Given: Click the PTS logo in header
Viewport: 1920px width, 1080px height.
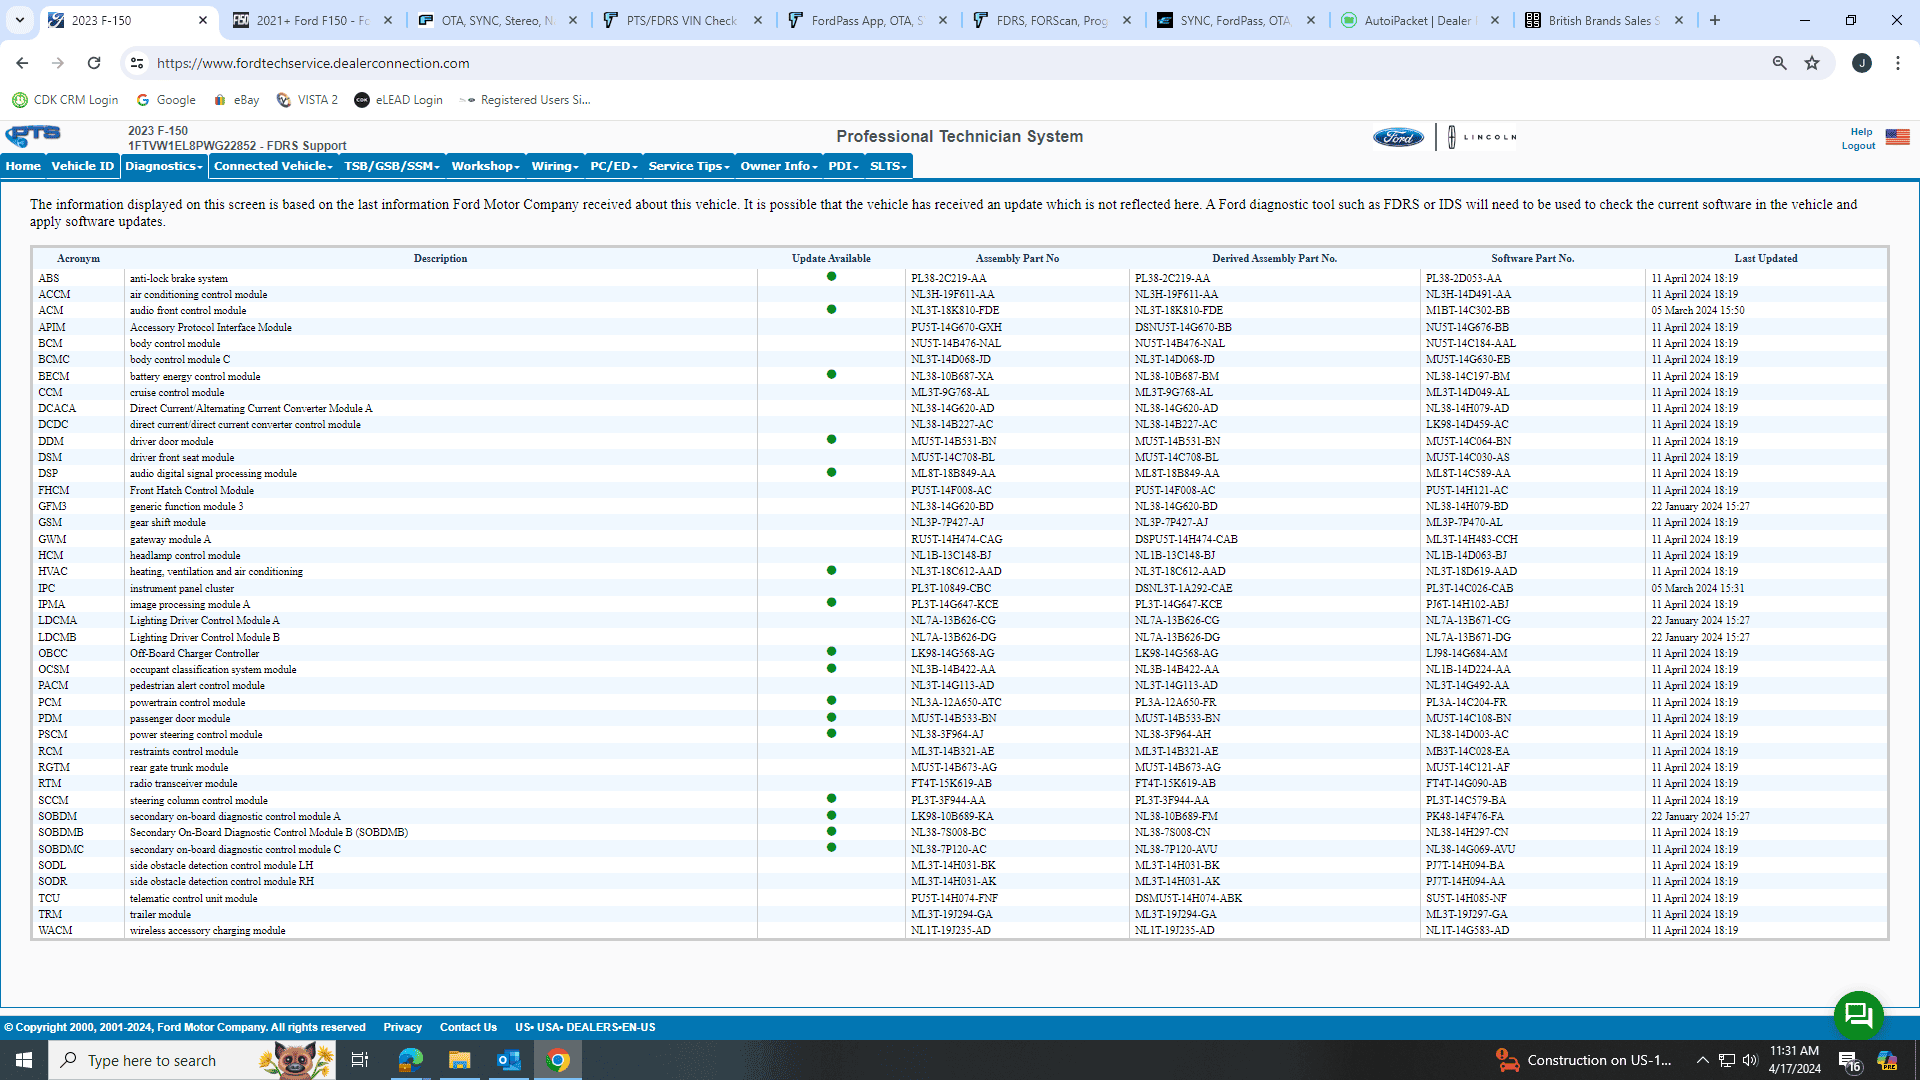Looking at the screenshot, I should 33,136.
